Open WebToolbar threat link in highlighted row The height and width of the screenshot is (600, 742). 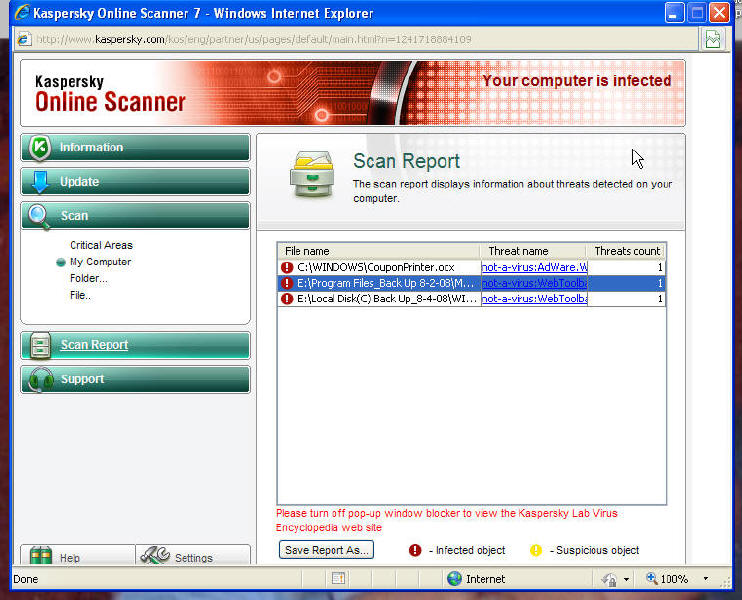click(534, 283)
